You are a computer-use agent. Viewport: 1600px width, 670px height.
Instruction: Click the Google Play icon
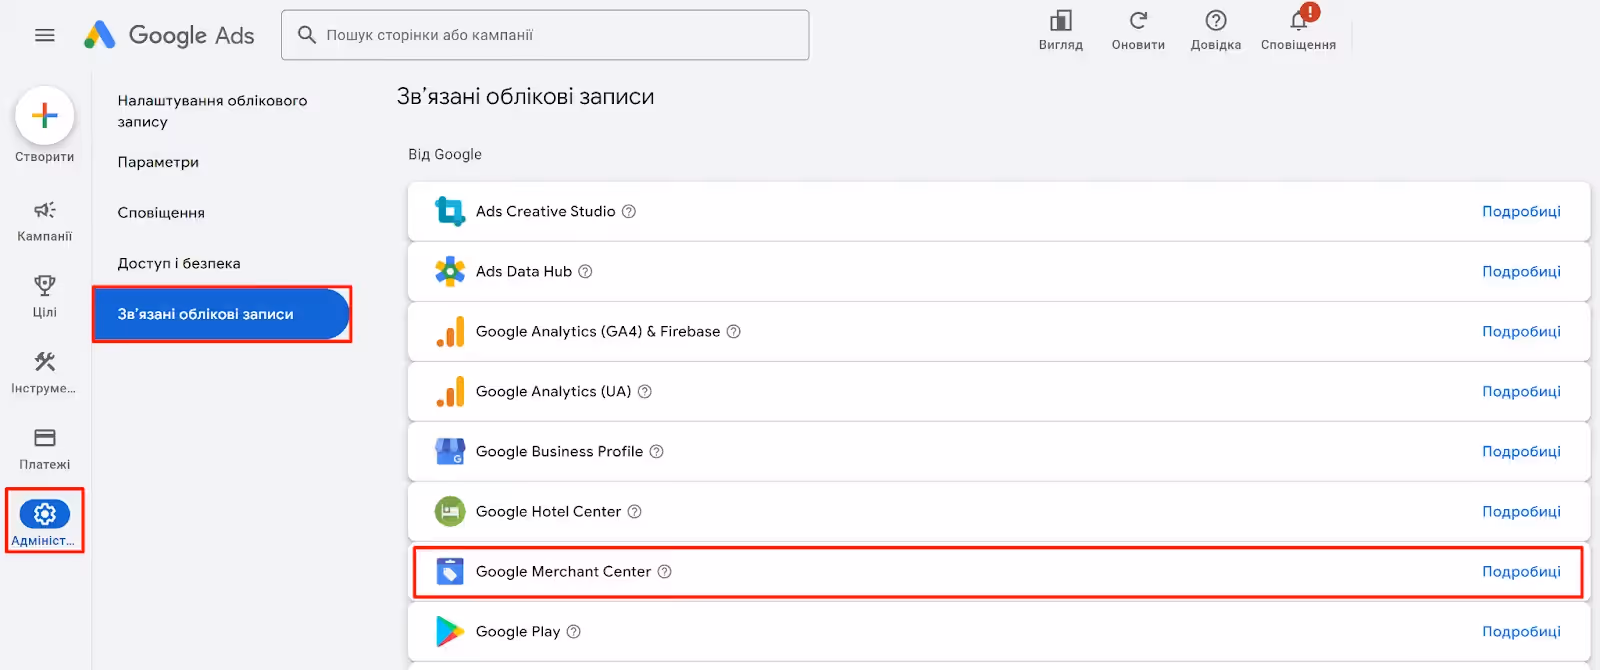(x=450, y=631)
